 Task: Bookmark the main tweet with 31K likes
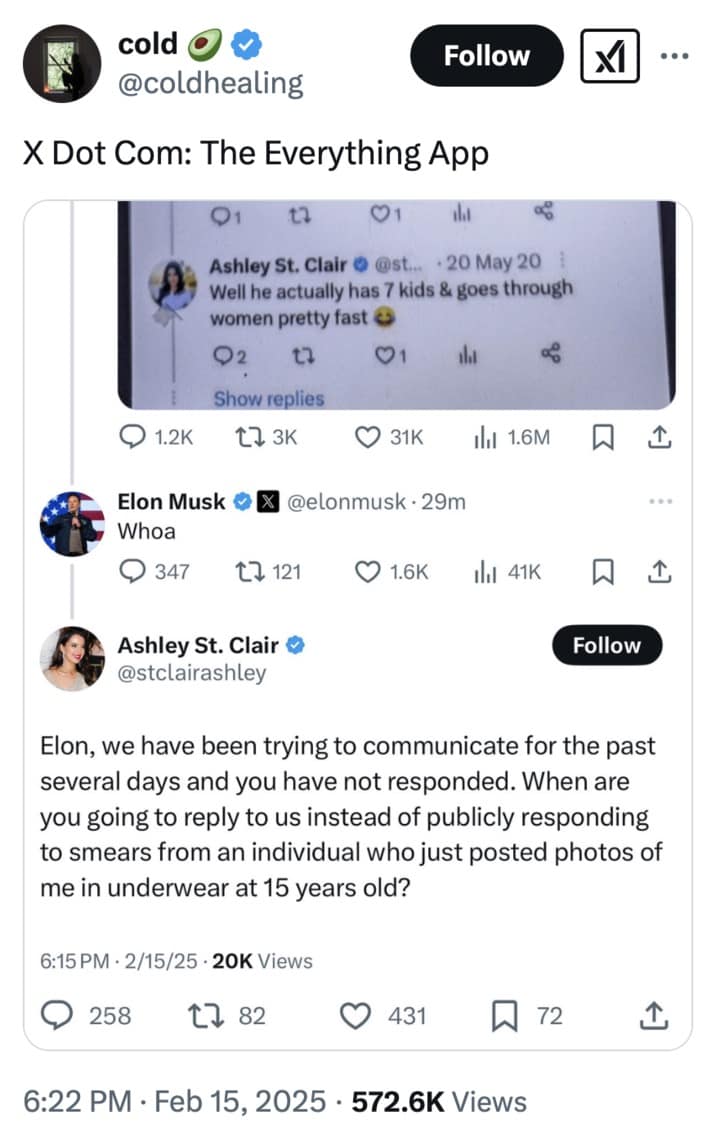[x=604, y=436]
